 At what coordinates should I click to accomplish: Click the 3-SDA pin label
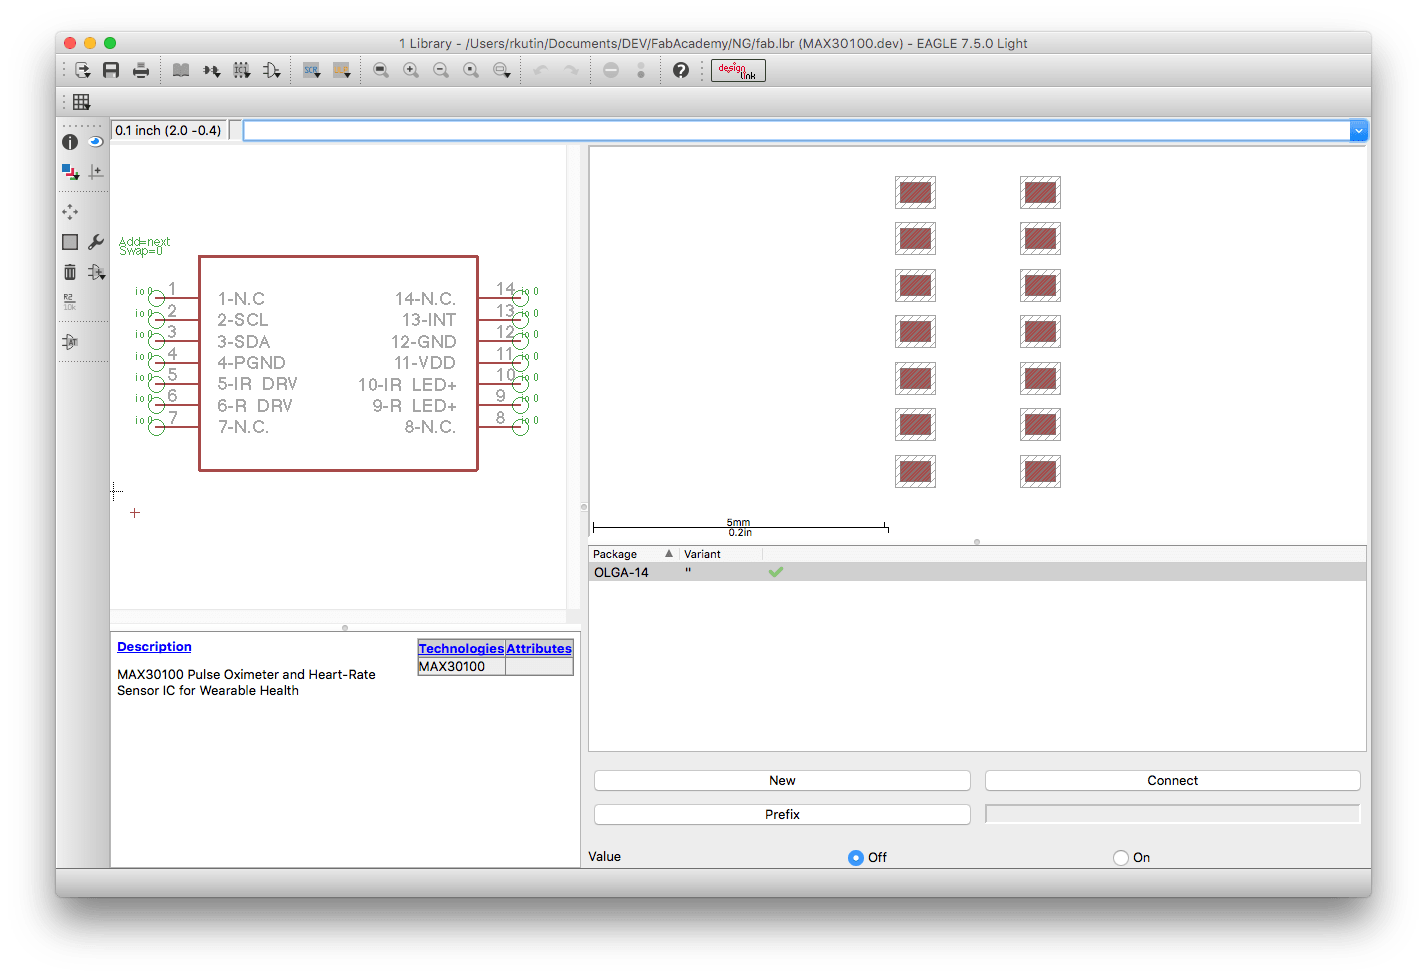(x=244, y=342)
